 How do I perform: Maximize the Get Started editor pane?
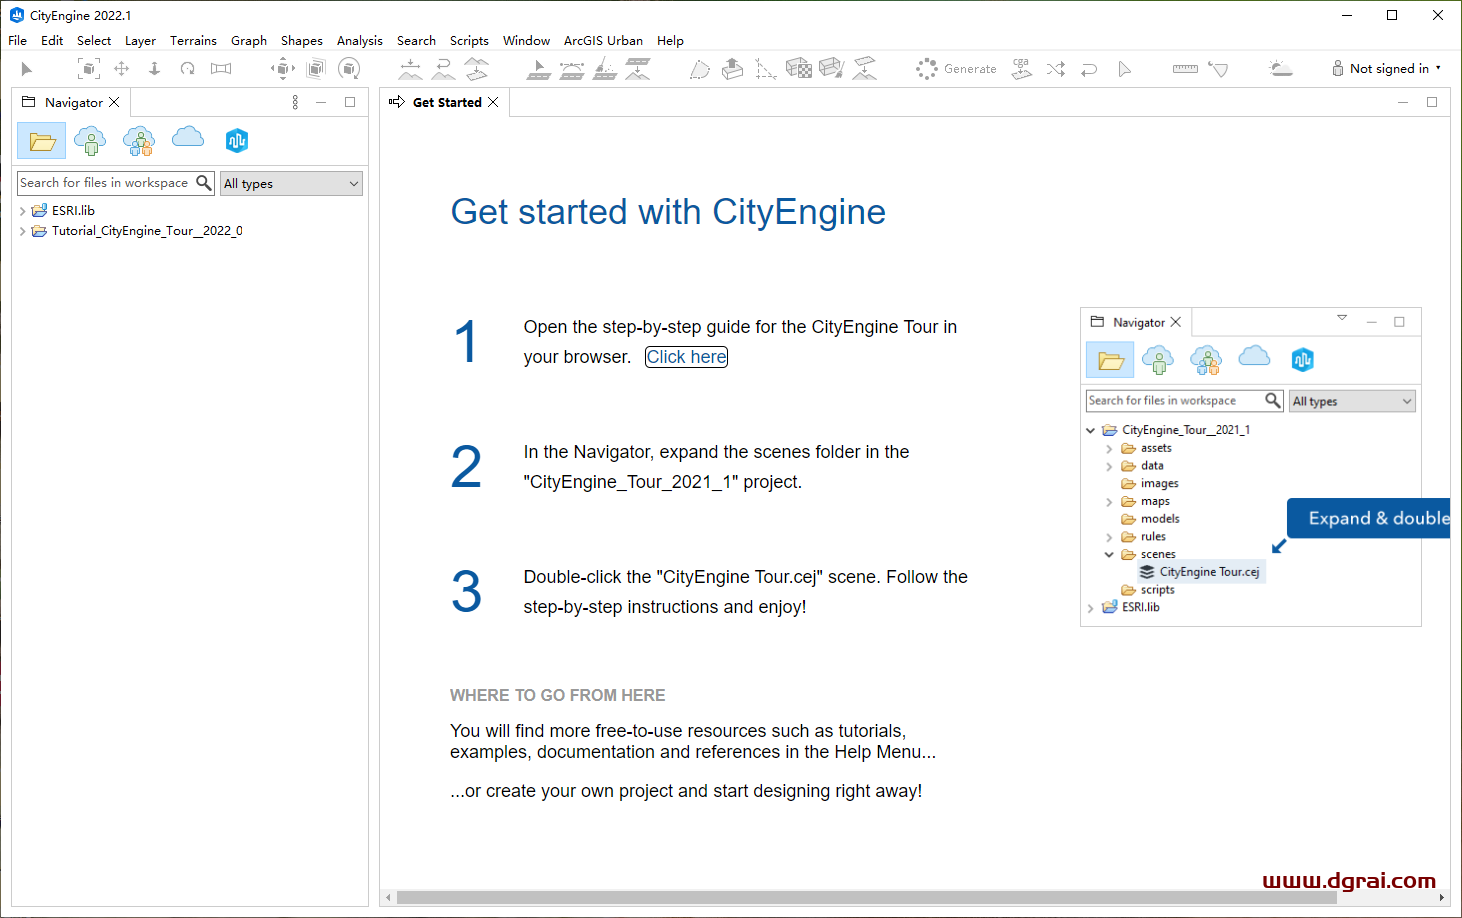coord(1432,102)
